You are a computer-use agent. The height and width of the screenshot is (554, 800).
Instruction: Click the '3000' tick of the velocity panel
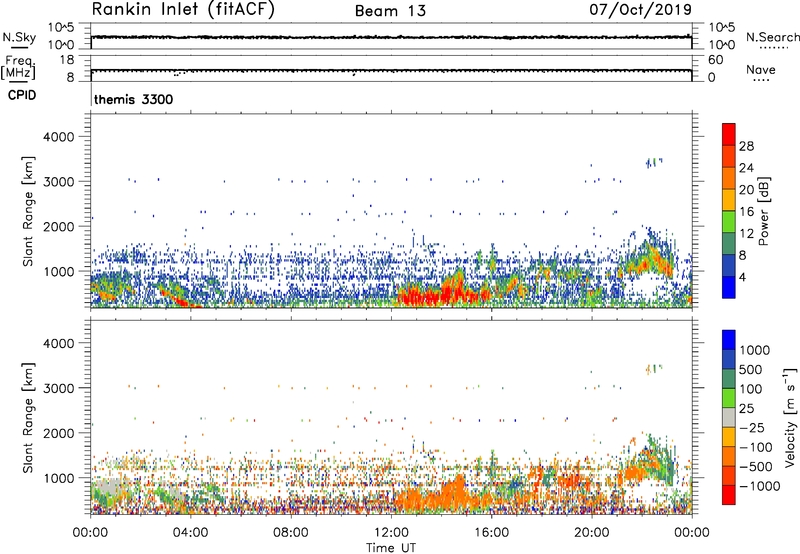tap(58, 388)
